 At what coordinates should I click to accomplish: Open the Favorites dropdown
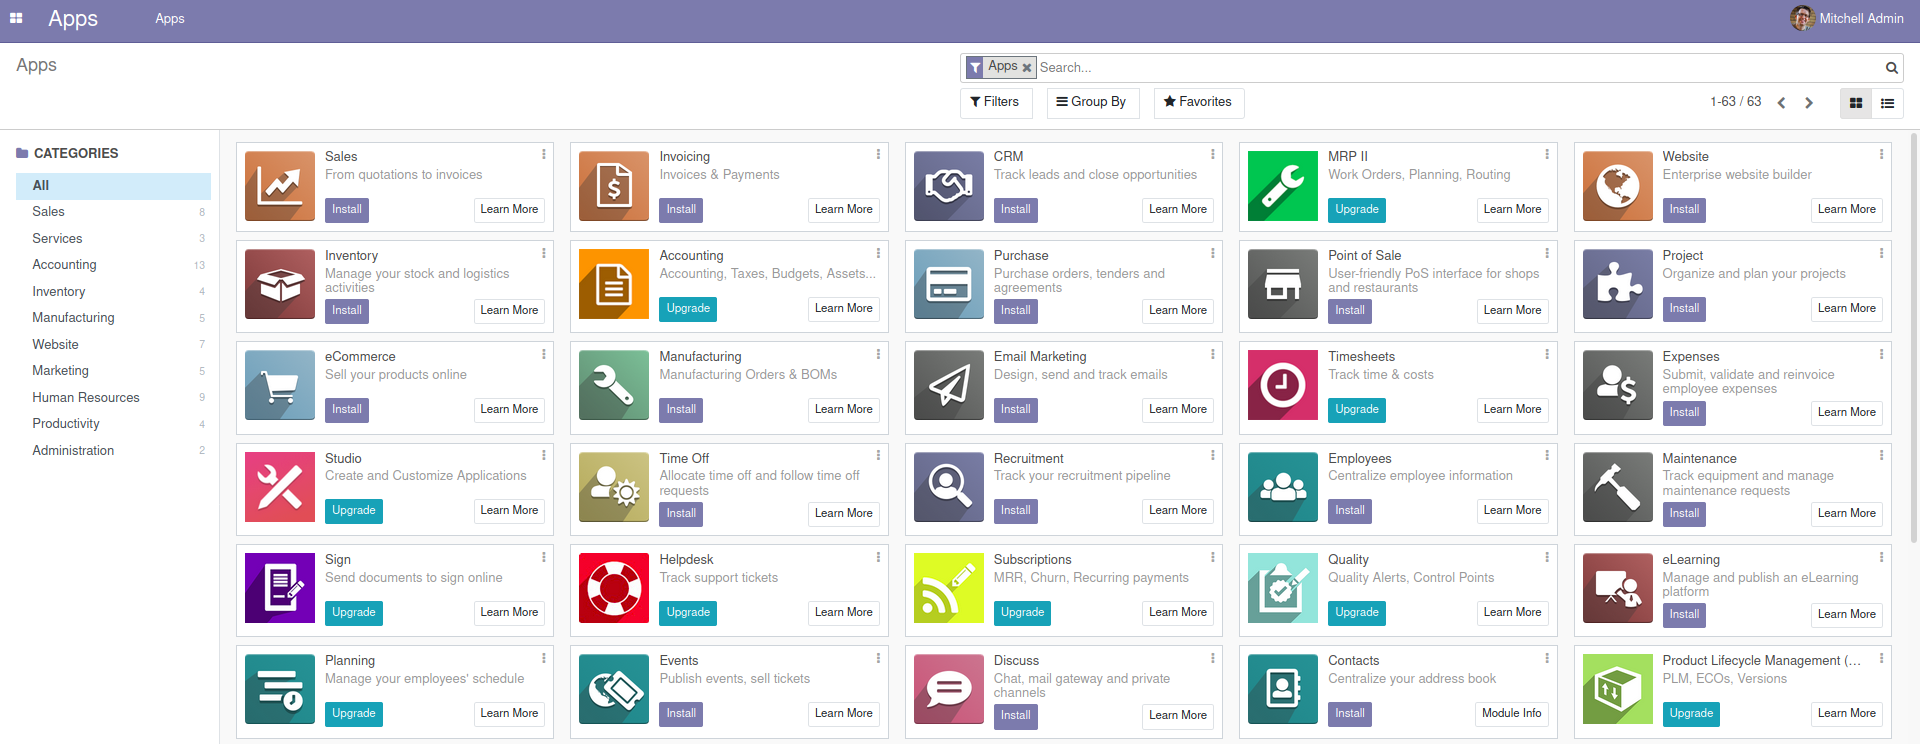(1197, 102)
